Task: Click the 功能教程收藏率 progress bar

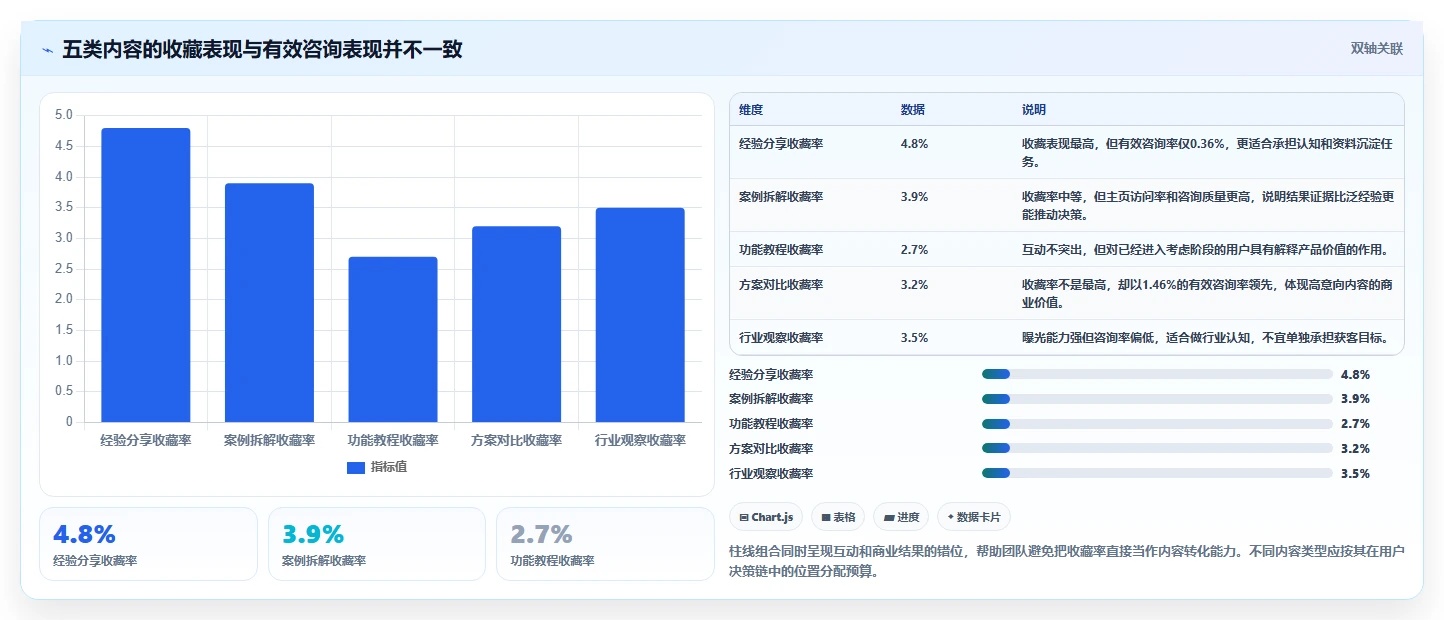Action: [x=1157, y=424]
